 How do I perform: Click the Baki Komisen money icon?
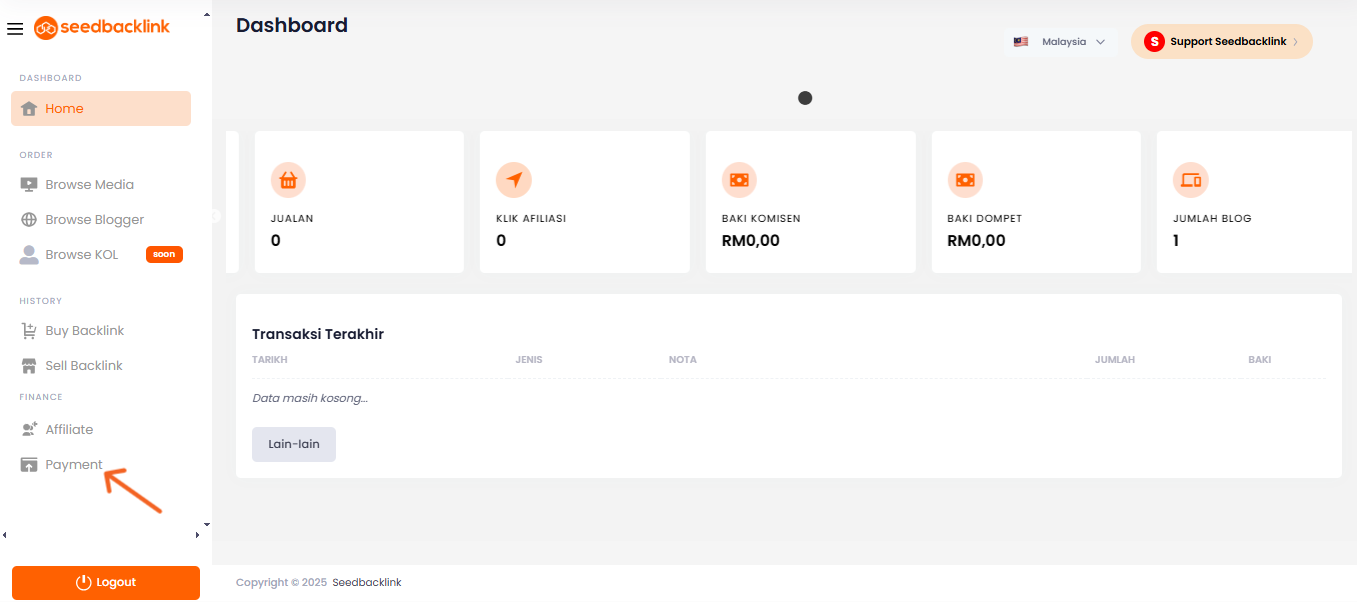click(x=739, y=180)
